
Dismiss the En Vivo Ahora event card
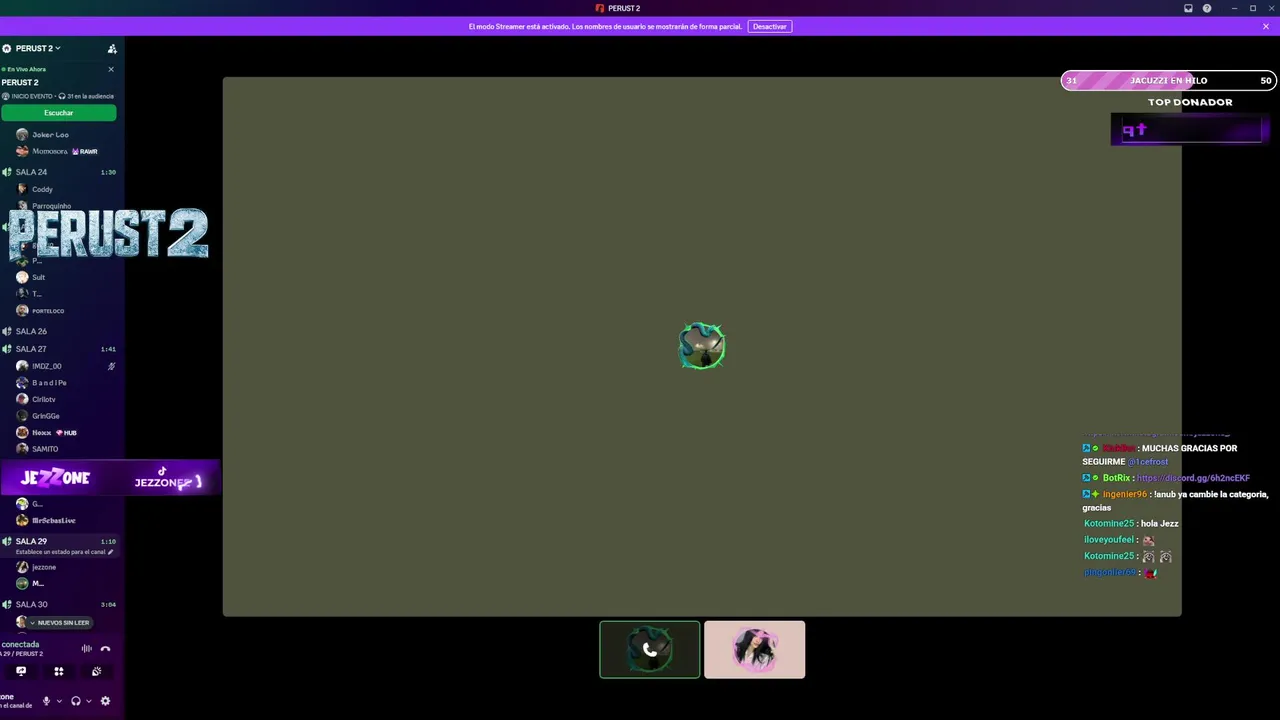click(x=111, y=69)
